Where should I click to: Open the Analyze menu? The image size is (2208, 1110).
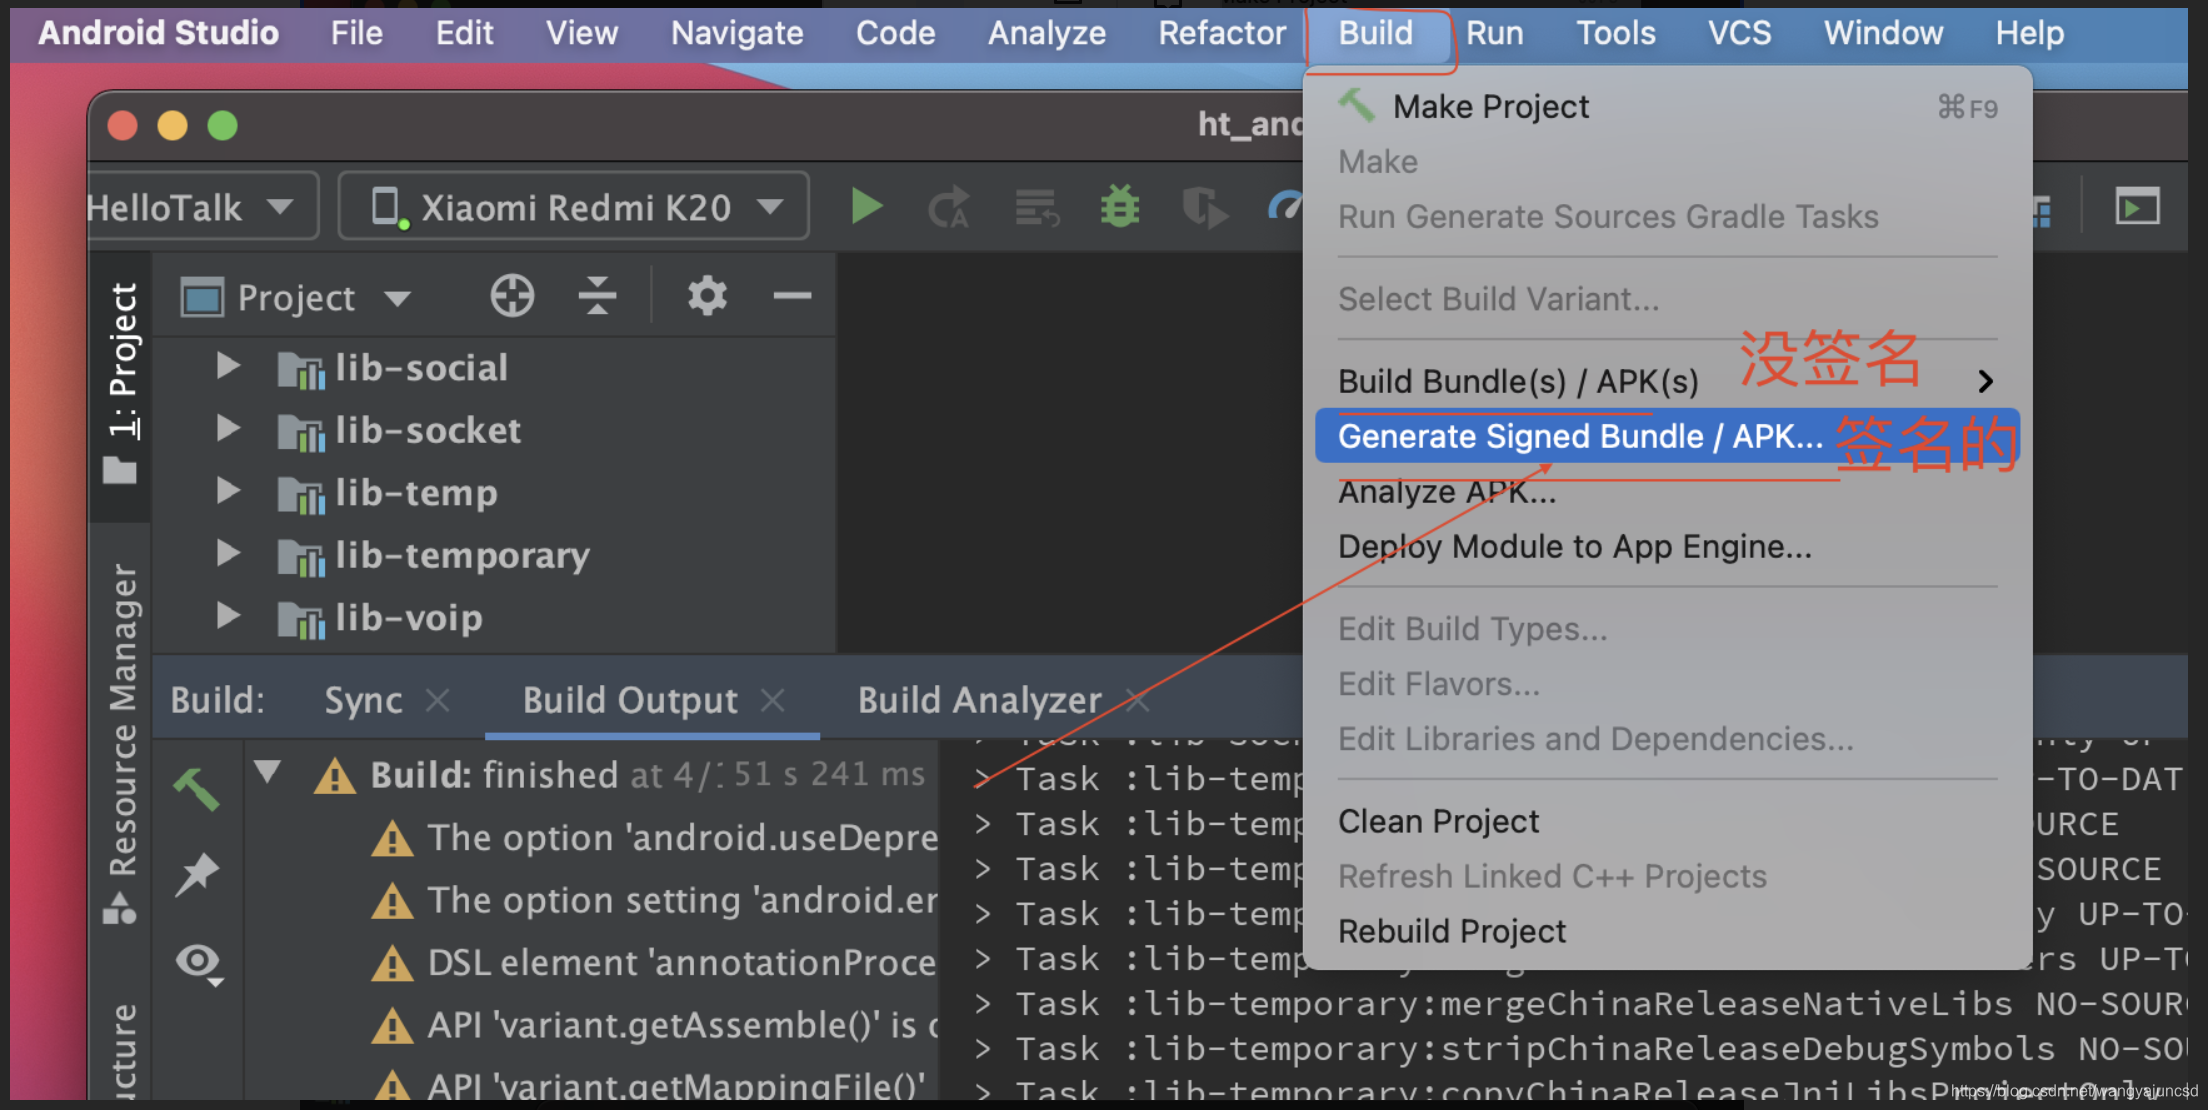tap(1047, 33)
